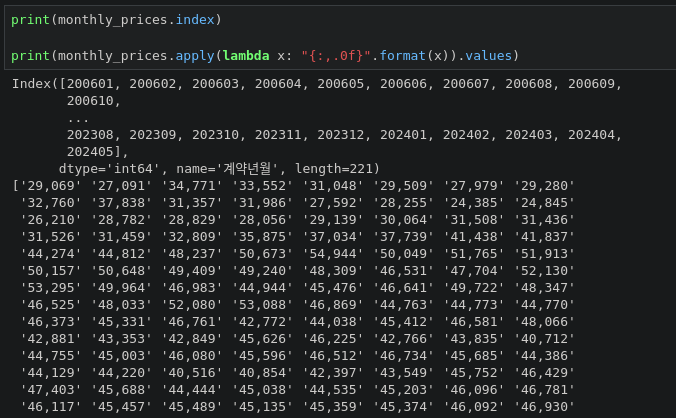Click the value '29,069'
The image size is (676, 418).
[x=51, y=186]
